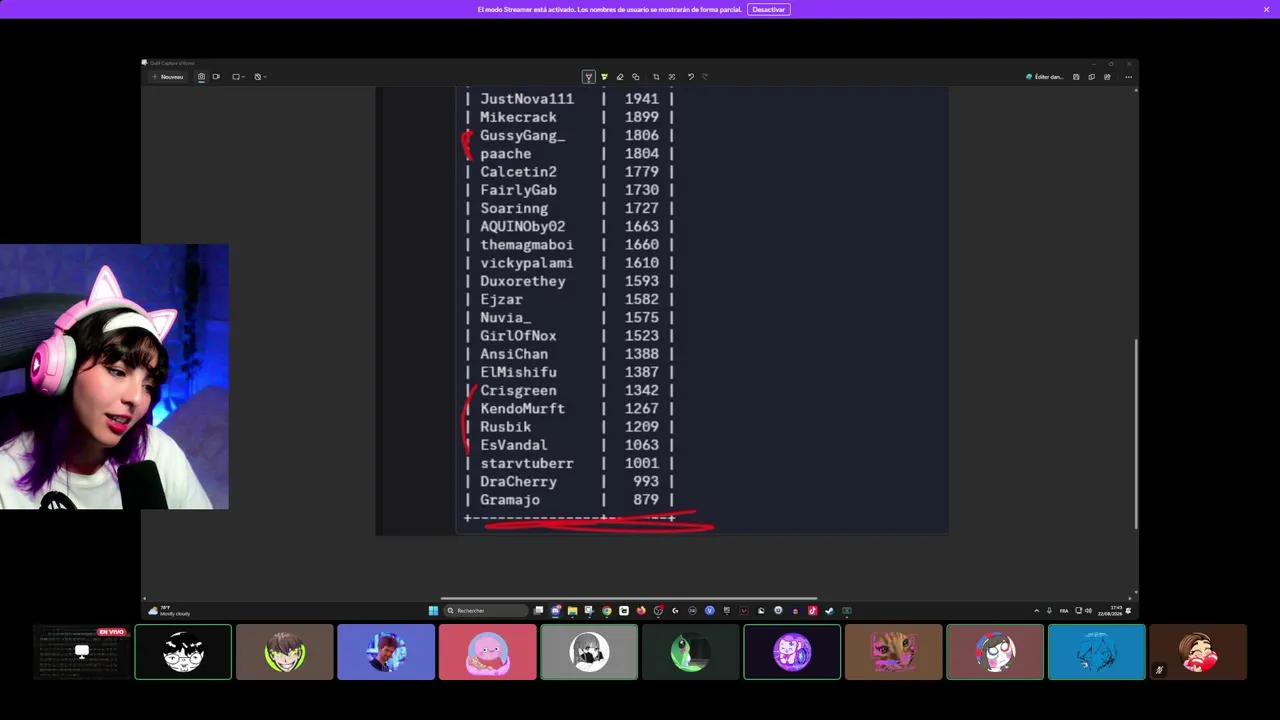
Task: Open Google Chrome from the taskbar
Action: pyautogui.click(x=607, y=610)
